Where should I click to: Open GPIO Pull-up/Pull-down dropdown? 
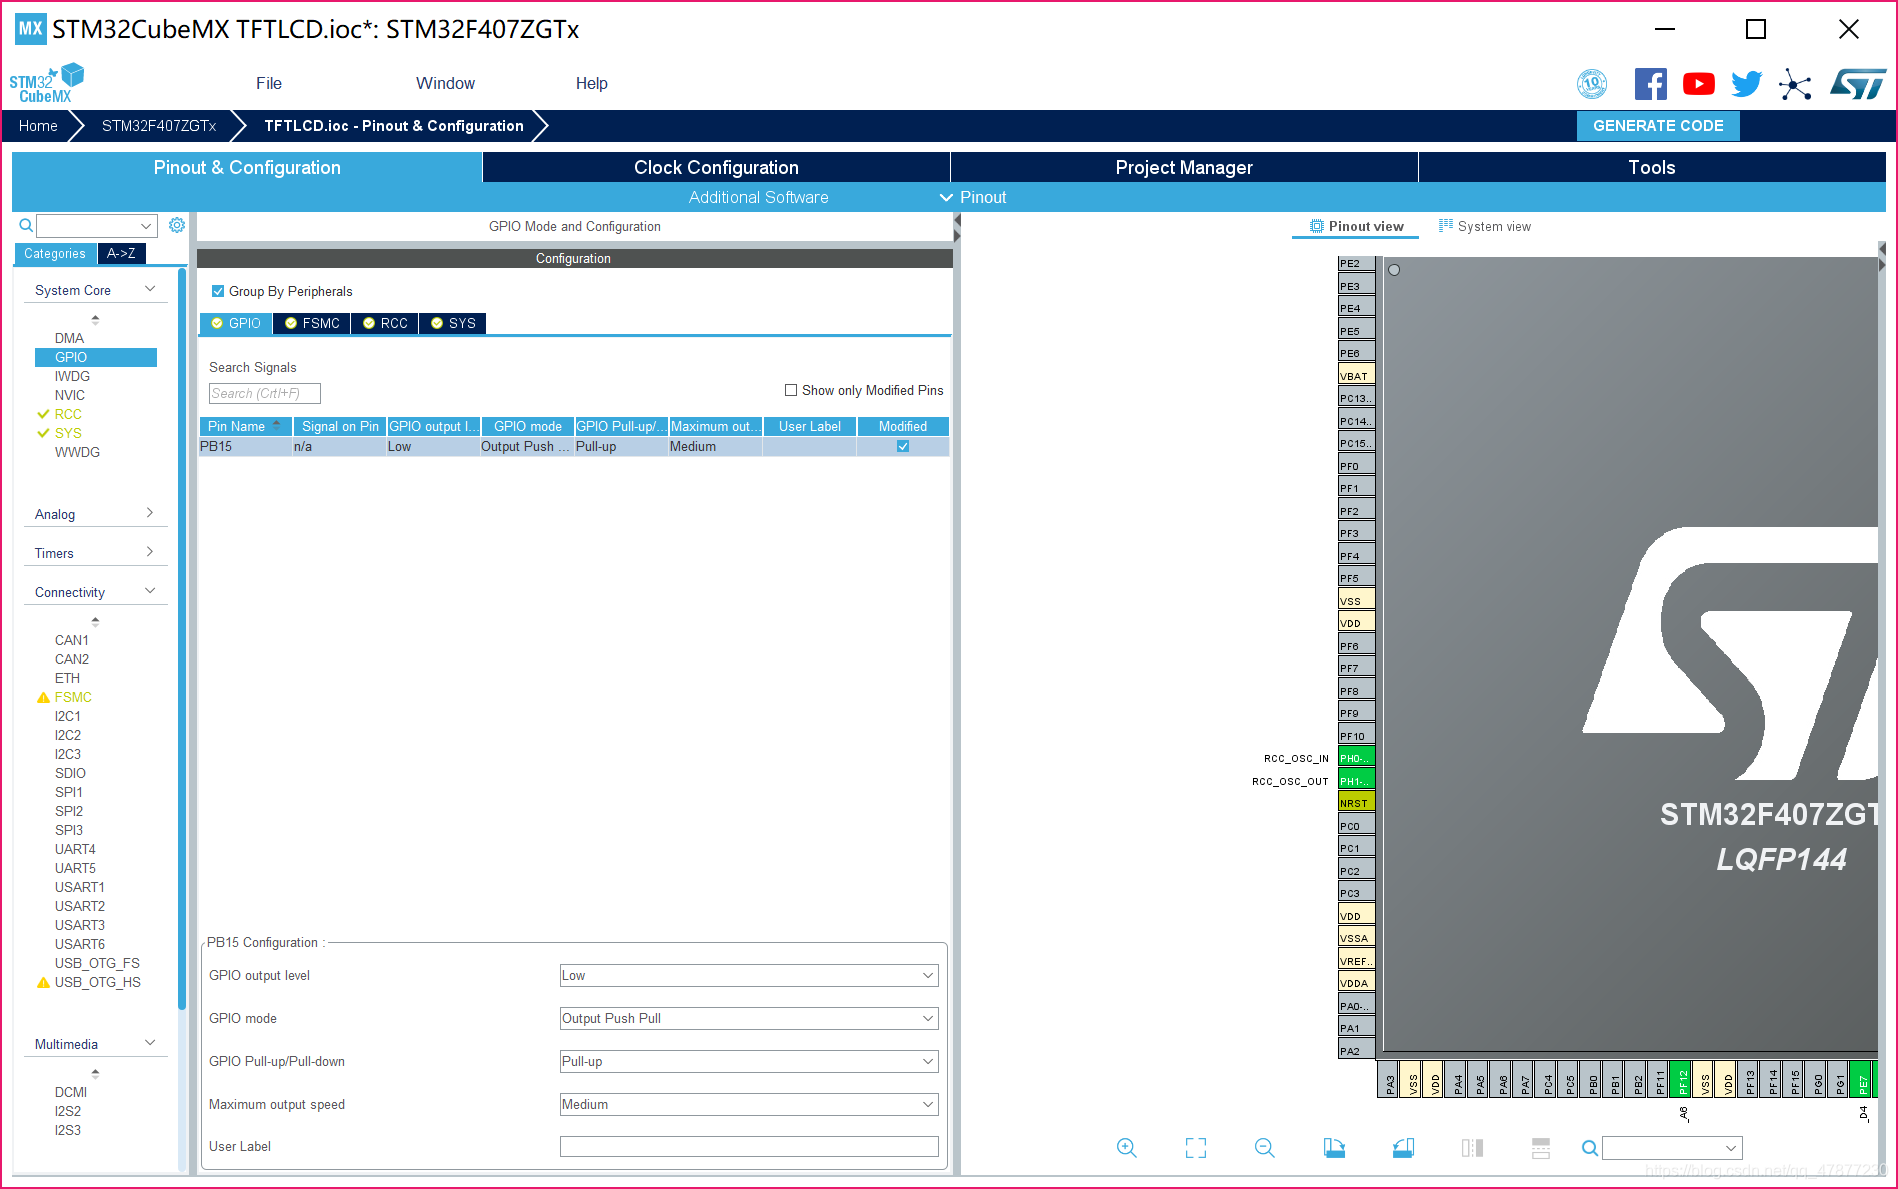pos(749,1061)
